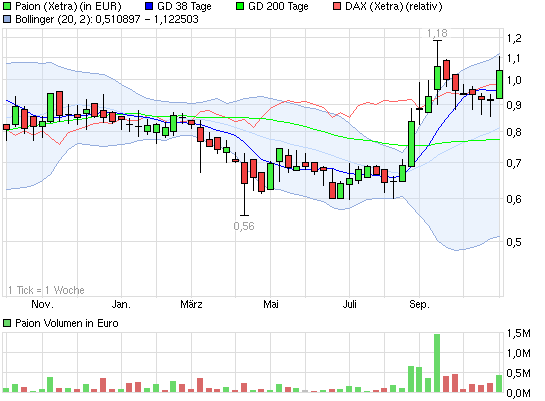Click the 0,7 price axis value
Screen dimensions: 545x401
point(514,163)
